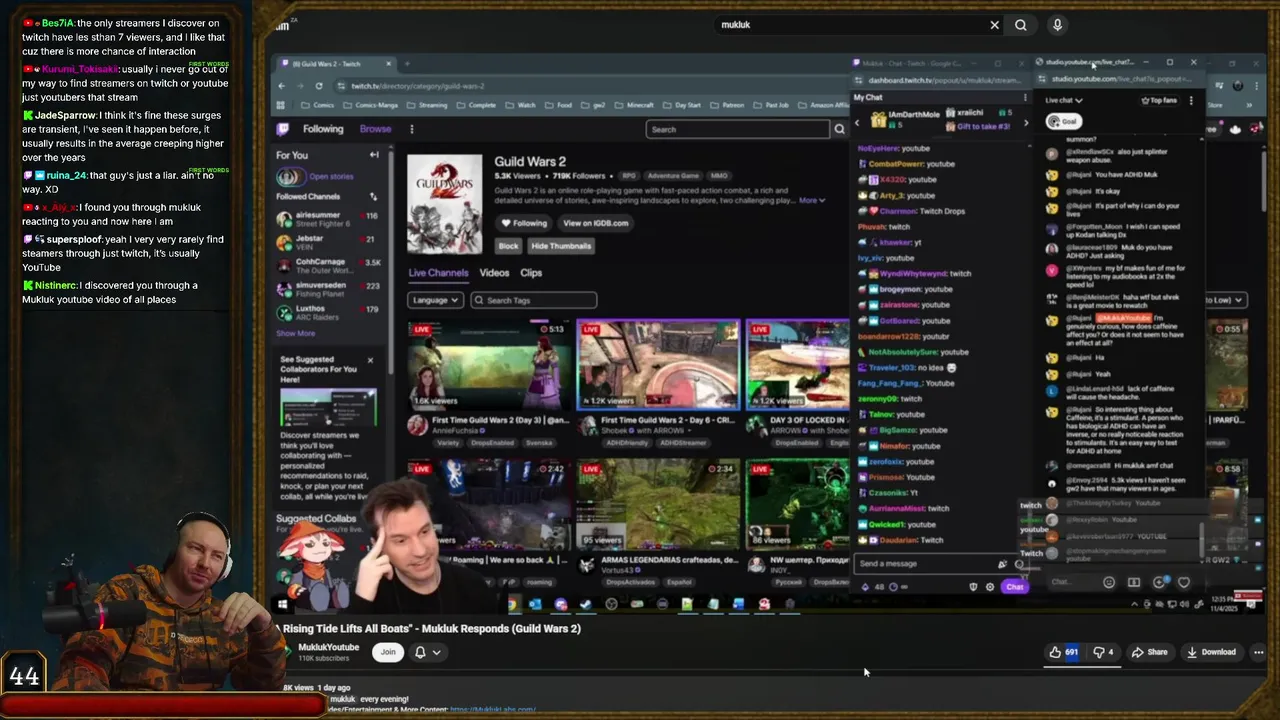Screen dimensions: 1280x720
Task: Click the Windows Start button in video
Action: point(283,604)
